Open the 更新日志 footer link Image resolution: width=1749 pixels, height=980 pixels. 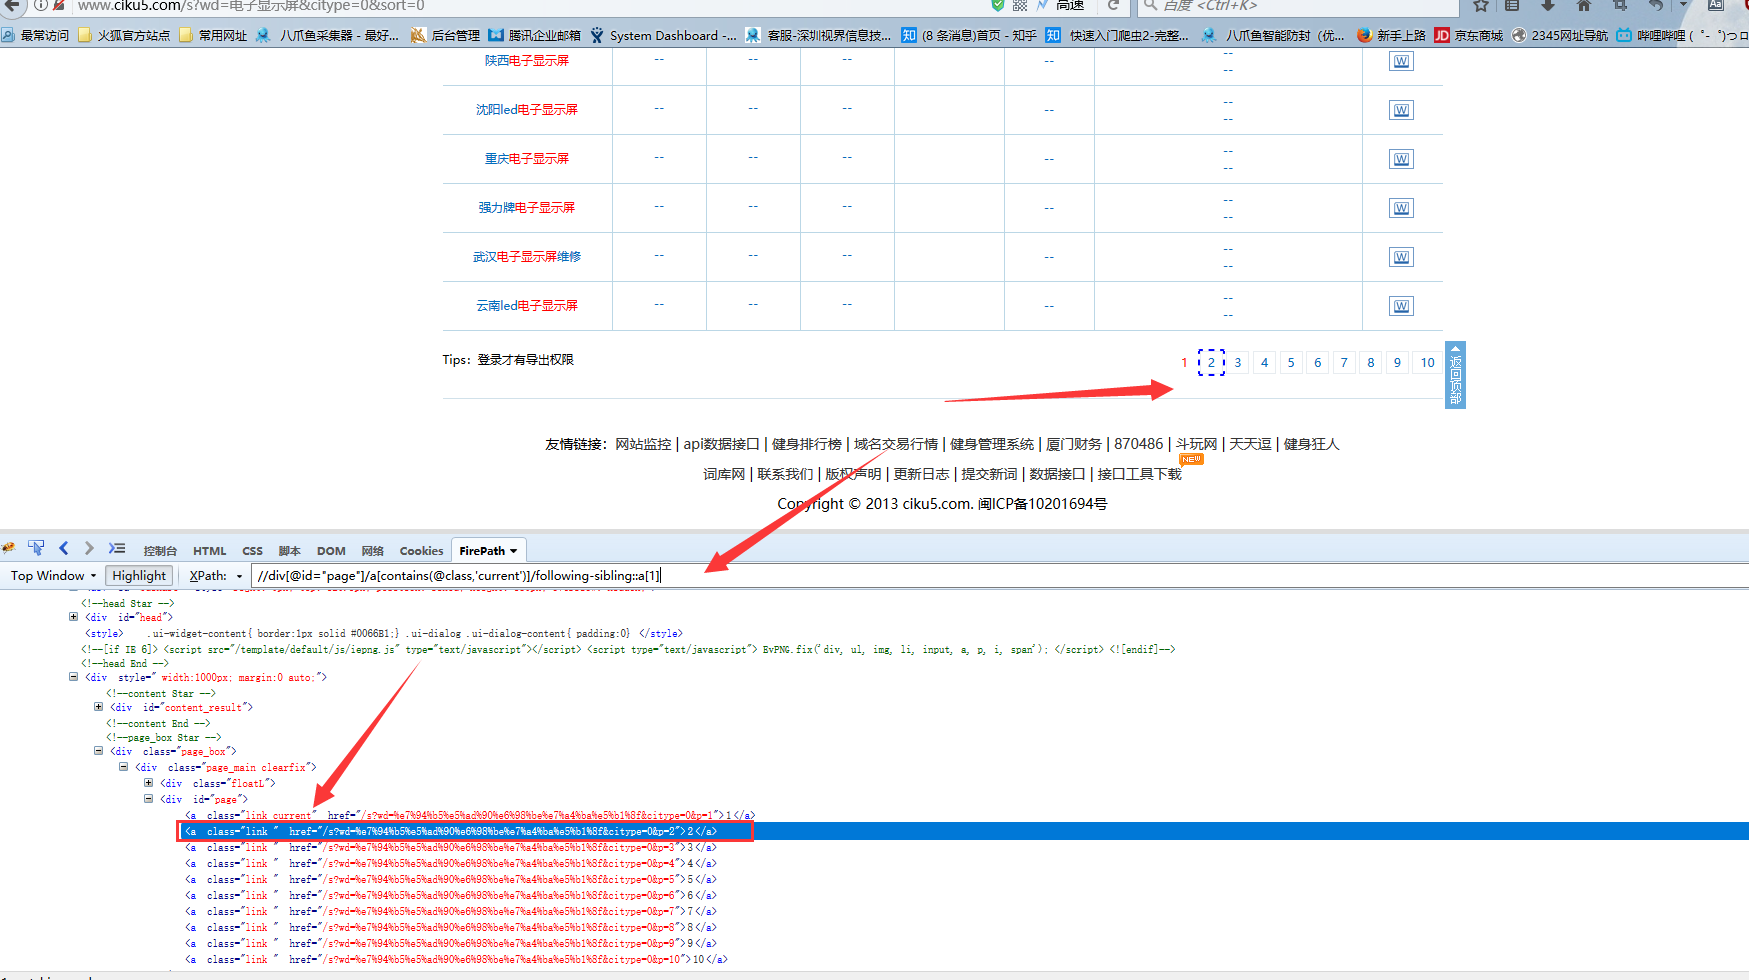pyautogui.click(x=921, y=474)
